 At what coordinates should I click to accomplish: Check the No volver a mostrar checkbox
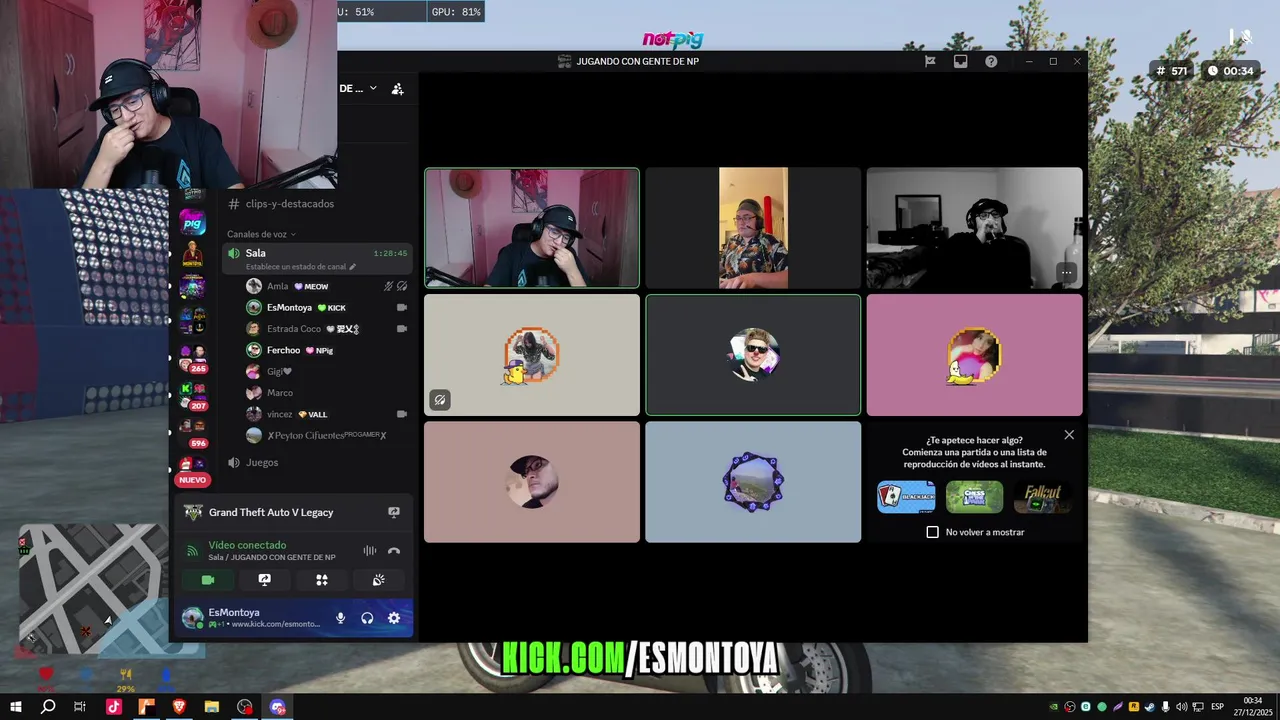933,532
